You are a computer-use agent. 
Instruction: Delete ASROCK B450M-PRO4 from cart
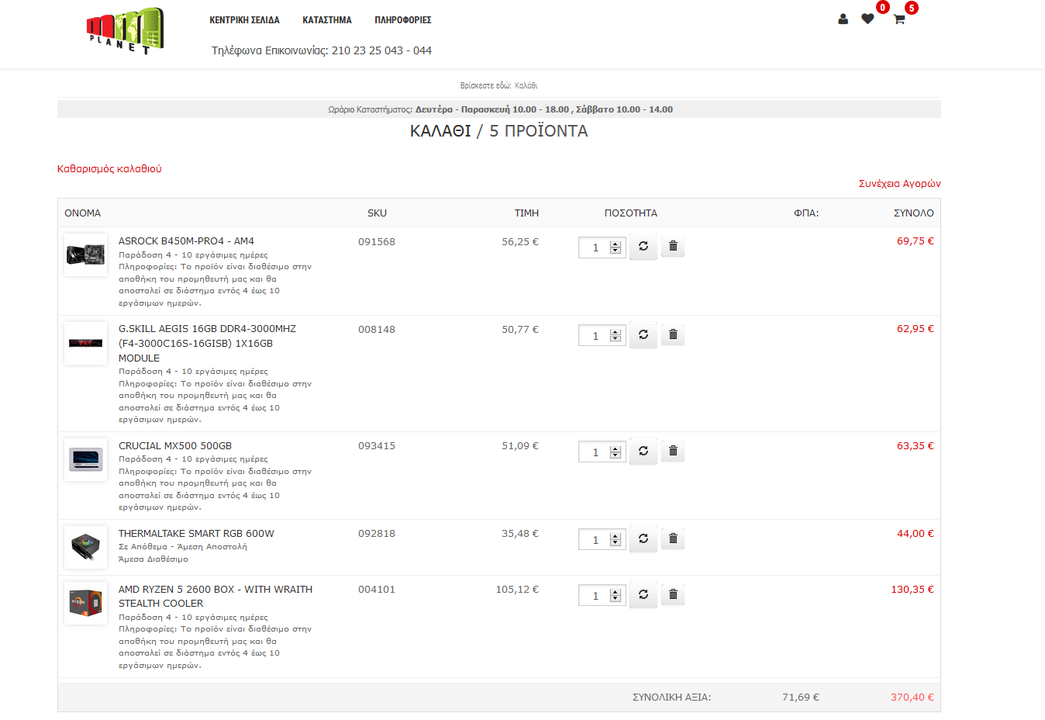[673, 247]
